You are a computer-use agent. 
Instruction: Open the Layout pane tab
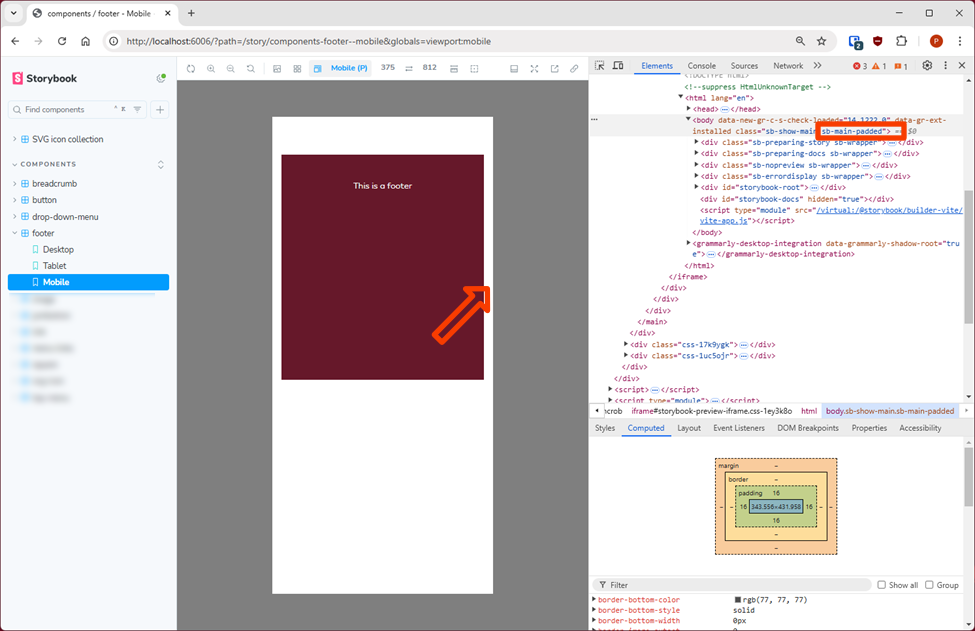(x=688, y=428)
